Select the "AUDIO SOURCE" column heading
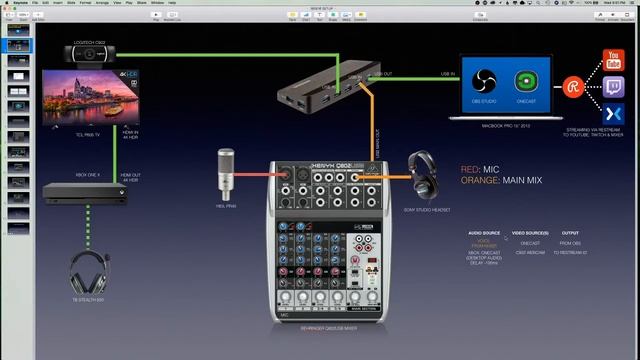Image resolution: width=640 pixels, height=360 pixels. (484, 233)
